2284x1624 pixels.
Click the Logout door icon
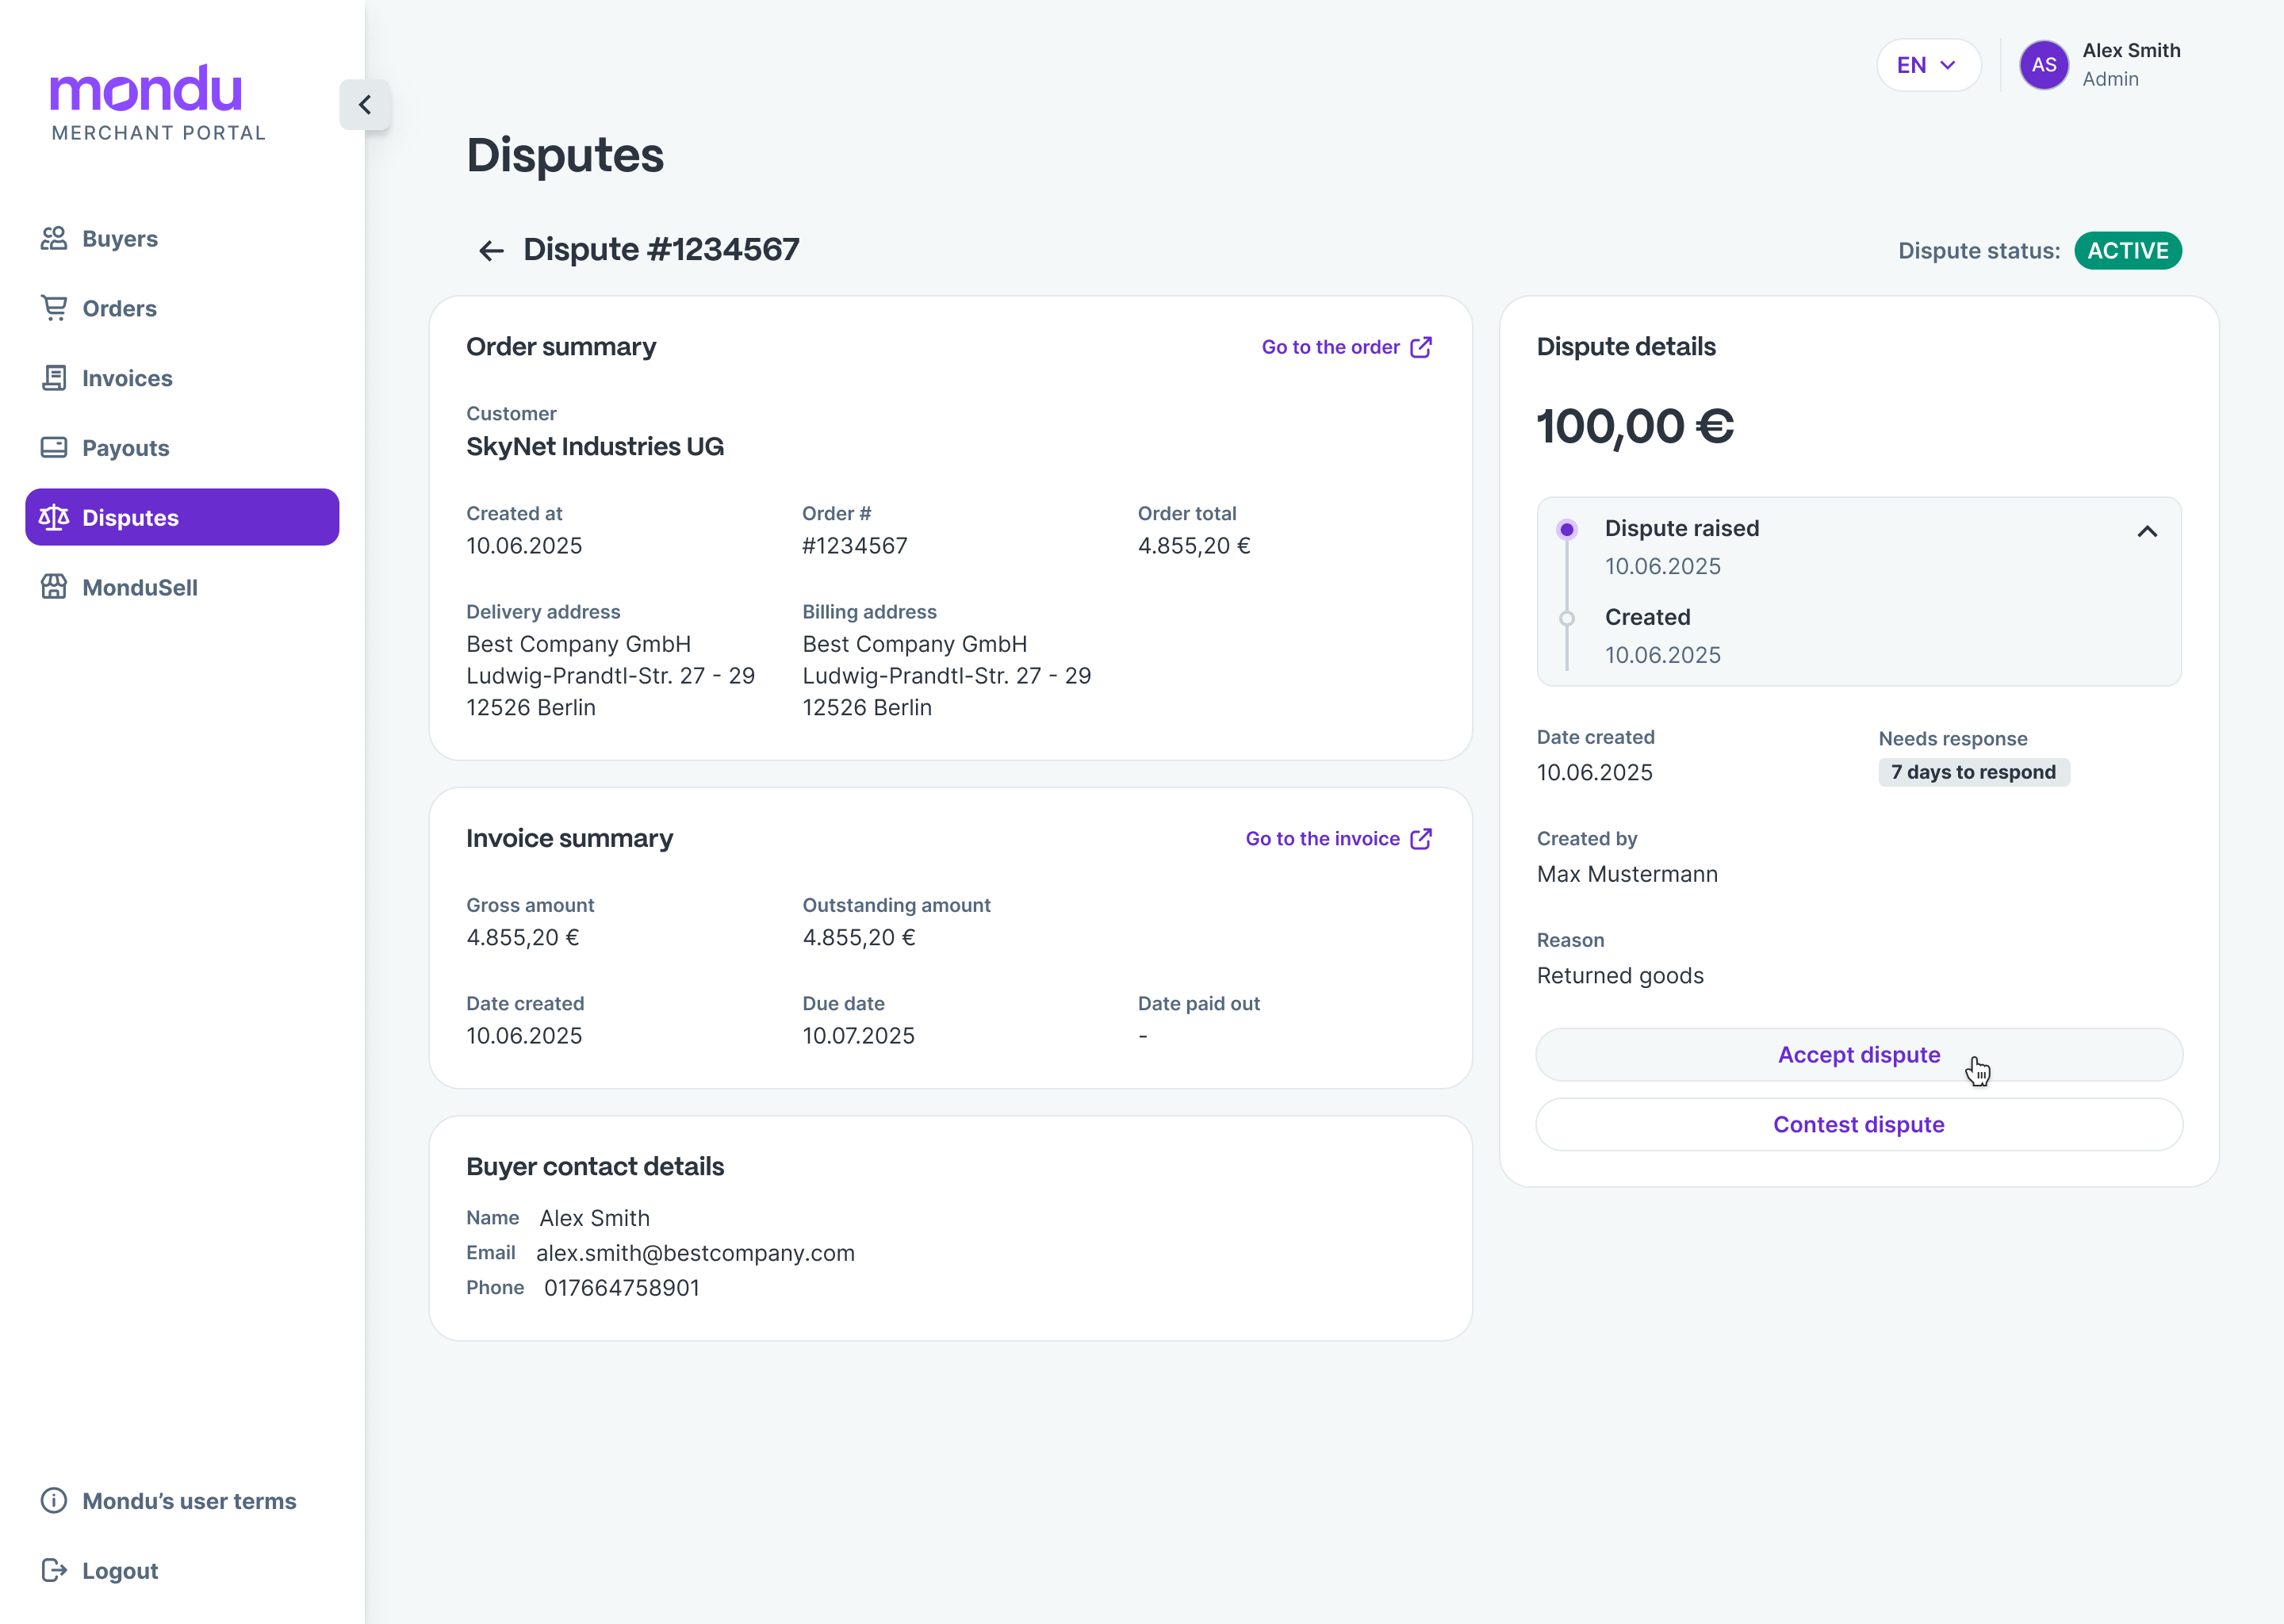(54, 1570)
